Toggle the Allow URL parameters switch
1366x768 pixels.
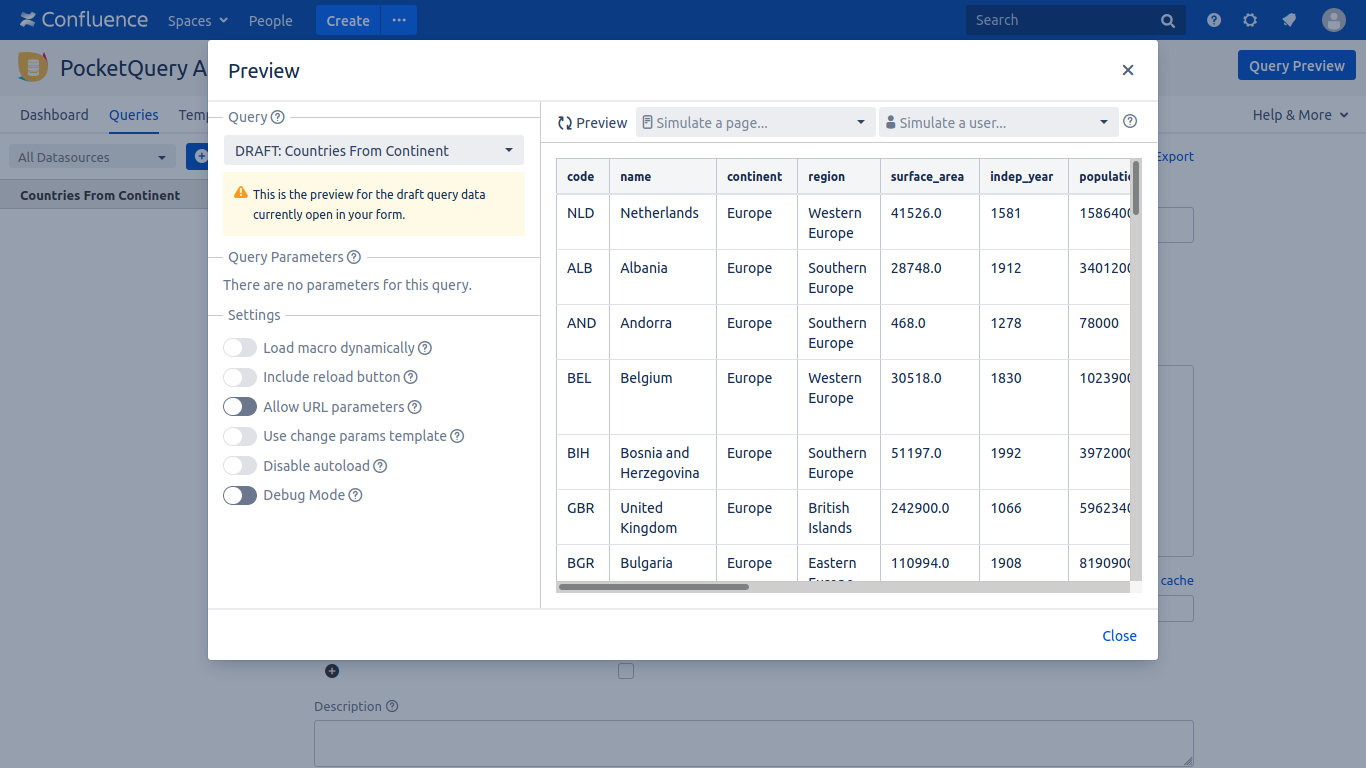pos(240,407)
